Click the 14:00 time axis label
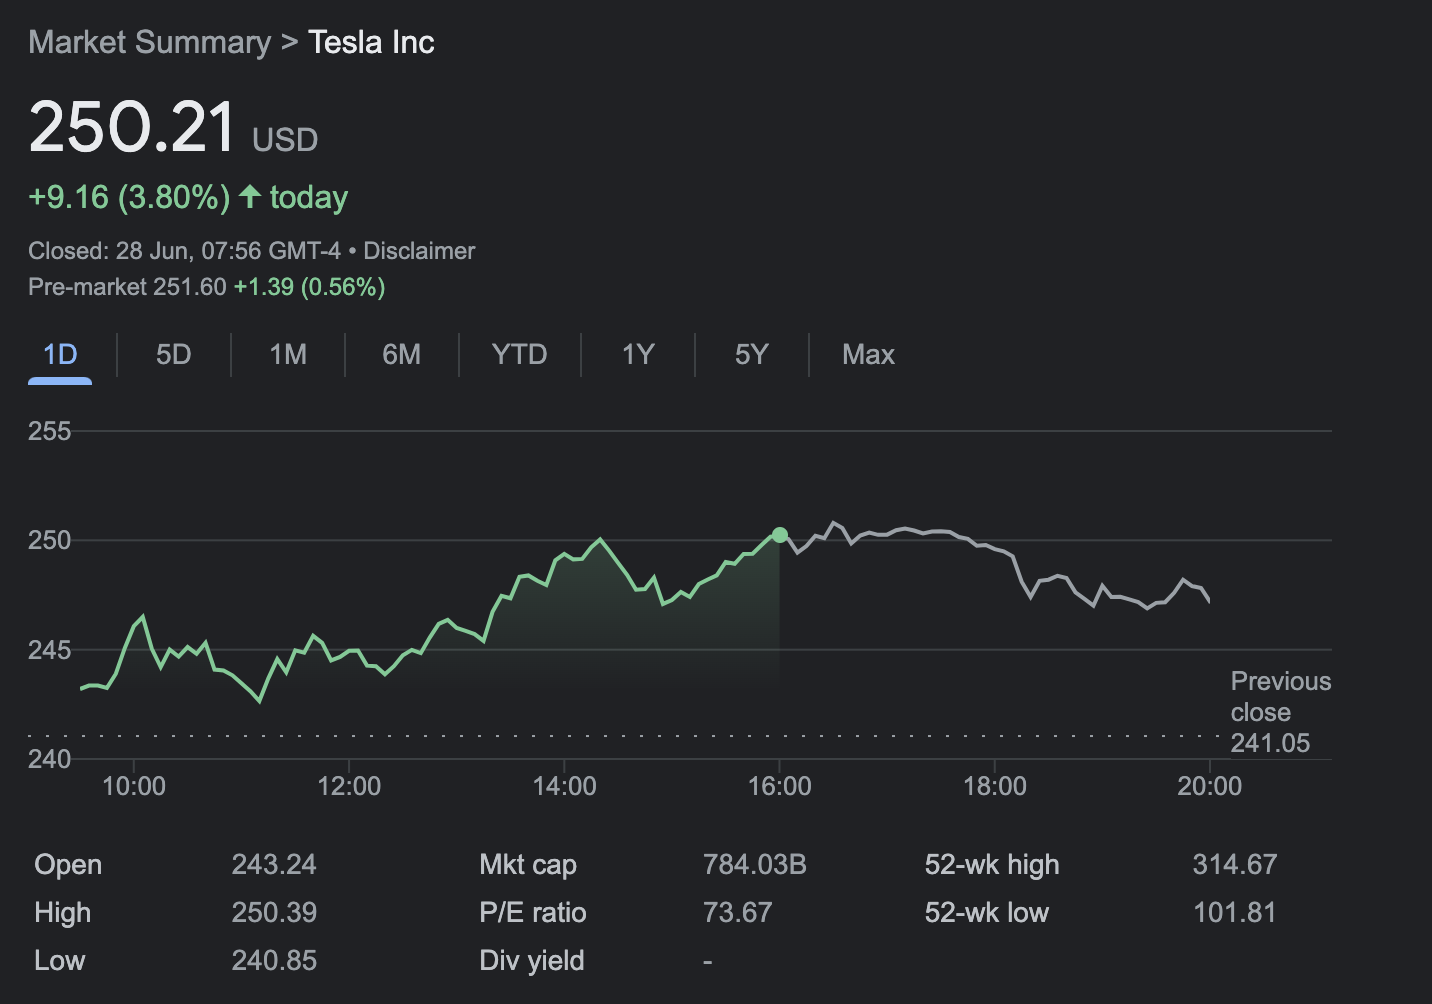1432x1004 pixels. pyautogui.click(x=565, y=786)
